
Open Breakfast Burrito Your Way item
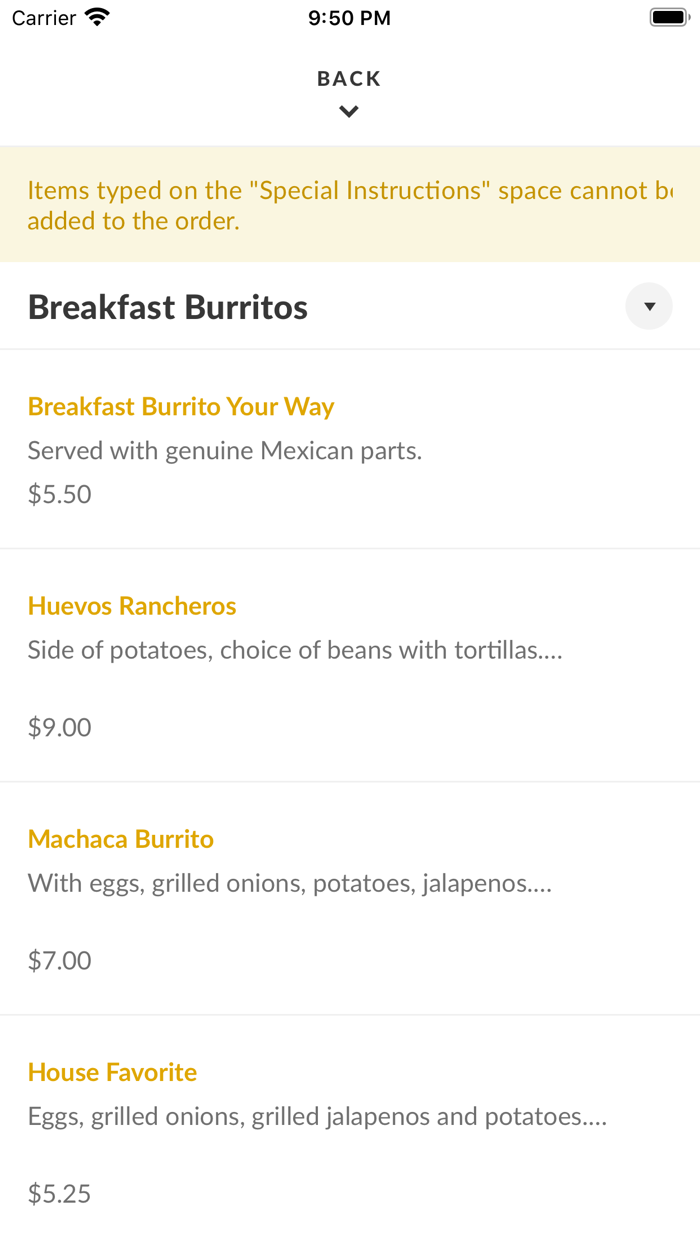[x=181, y=407]
